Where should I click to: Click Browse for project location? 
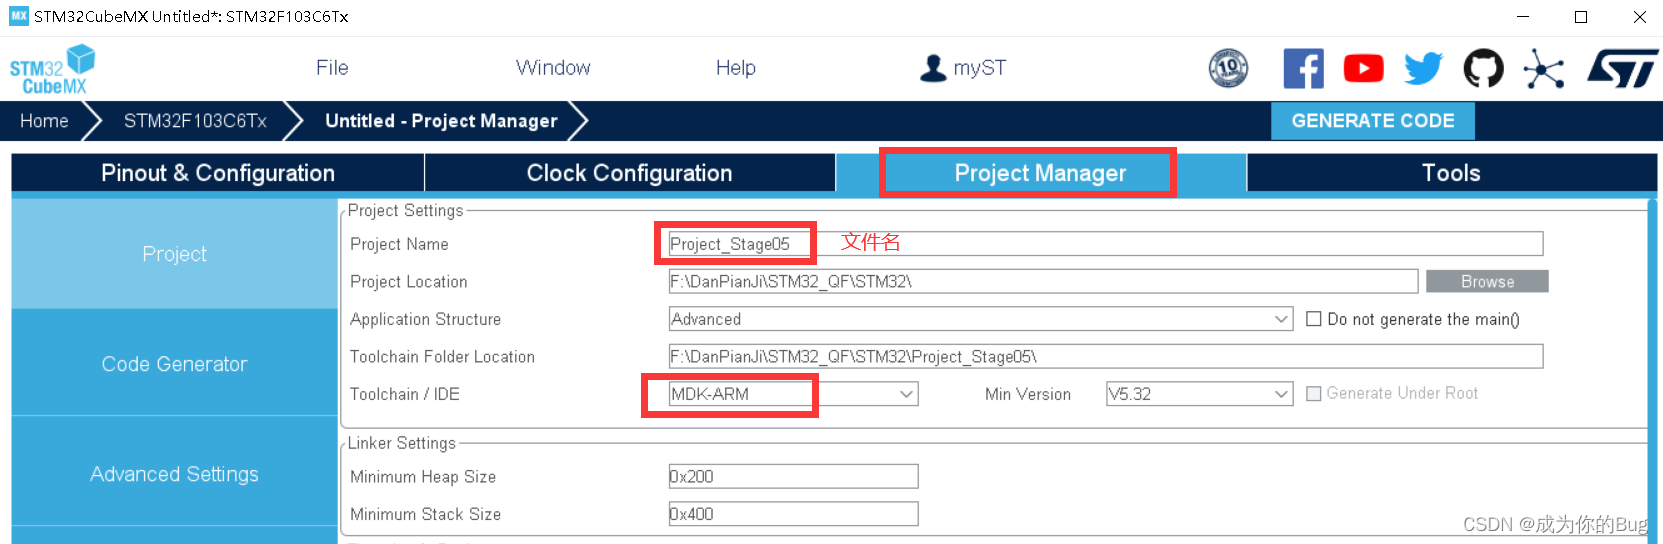[x=1487, y=282]
